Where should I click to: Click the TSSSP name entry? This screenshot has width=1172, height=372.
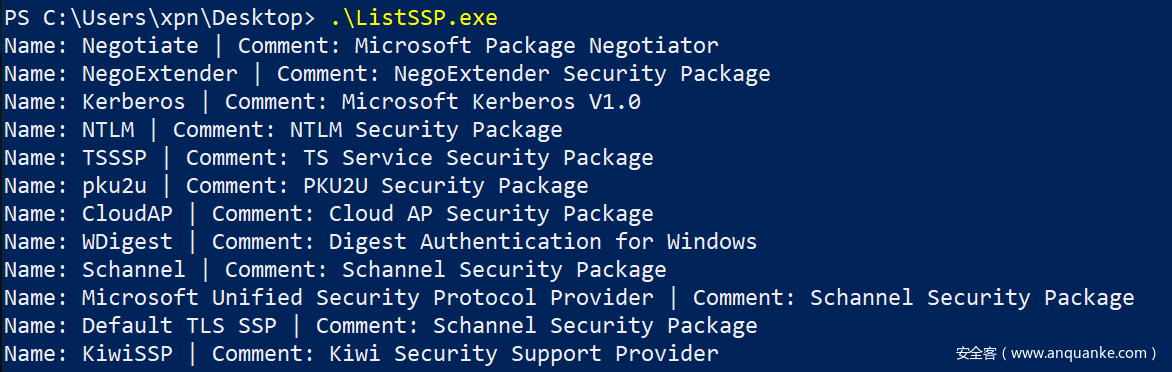pos(114,158)
